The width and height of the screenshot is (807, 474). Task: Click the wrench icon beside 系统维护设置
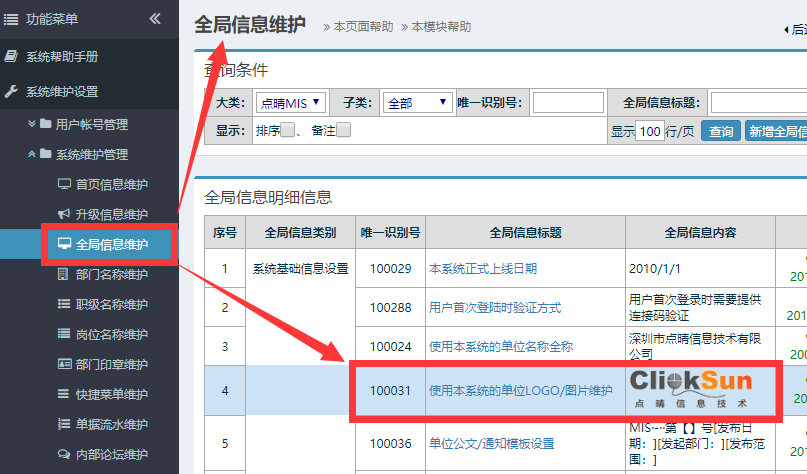(x=12, y=91)
